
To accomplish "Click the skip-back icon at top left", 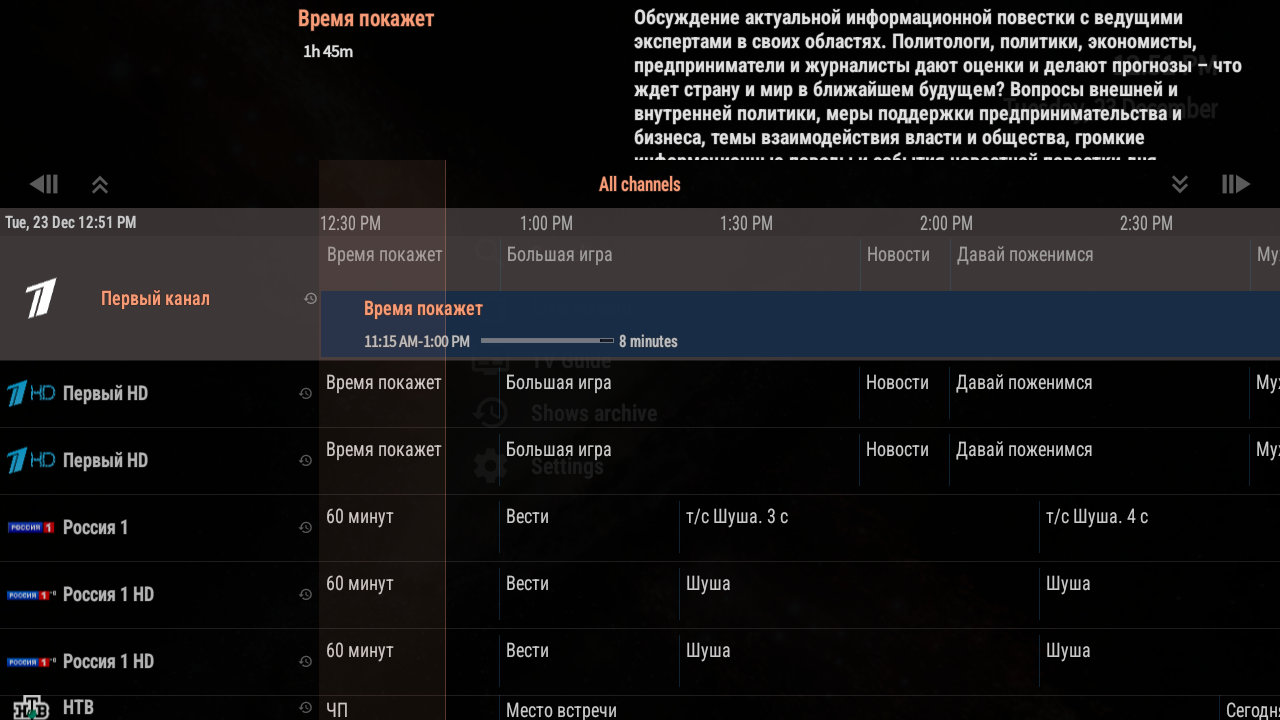I will tap(44, 184).
